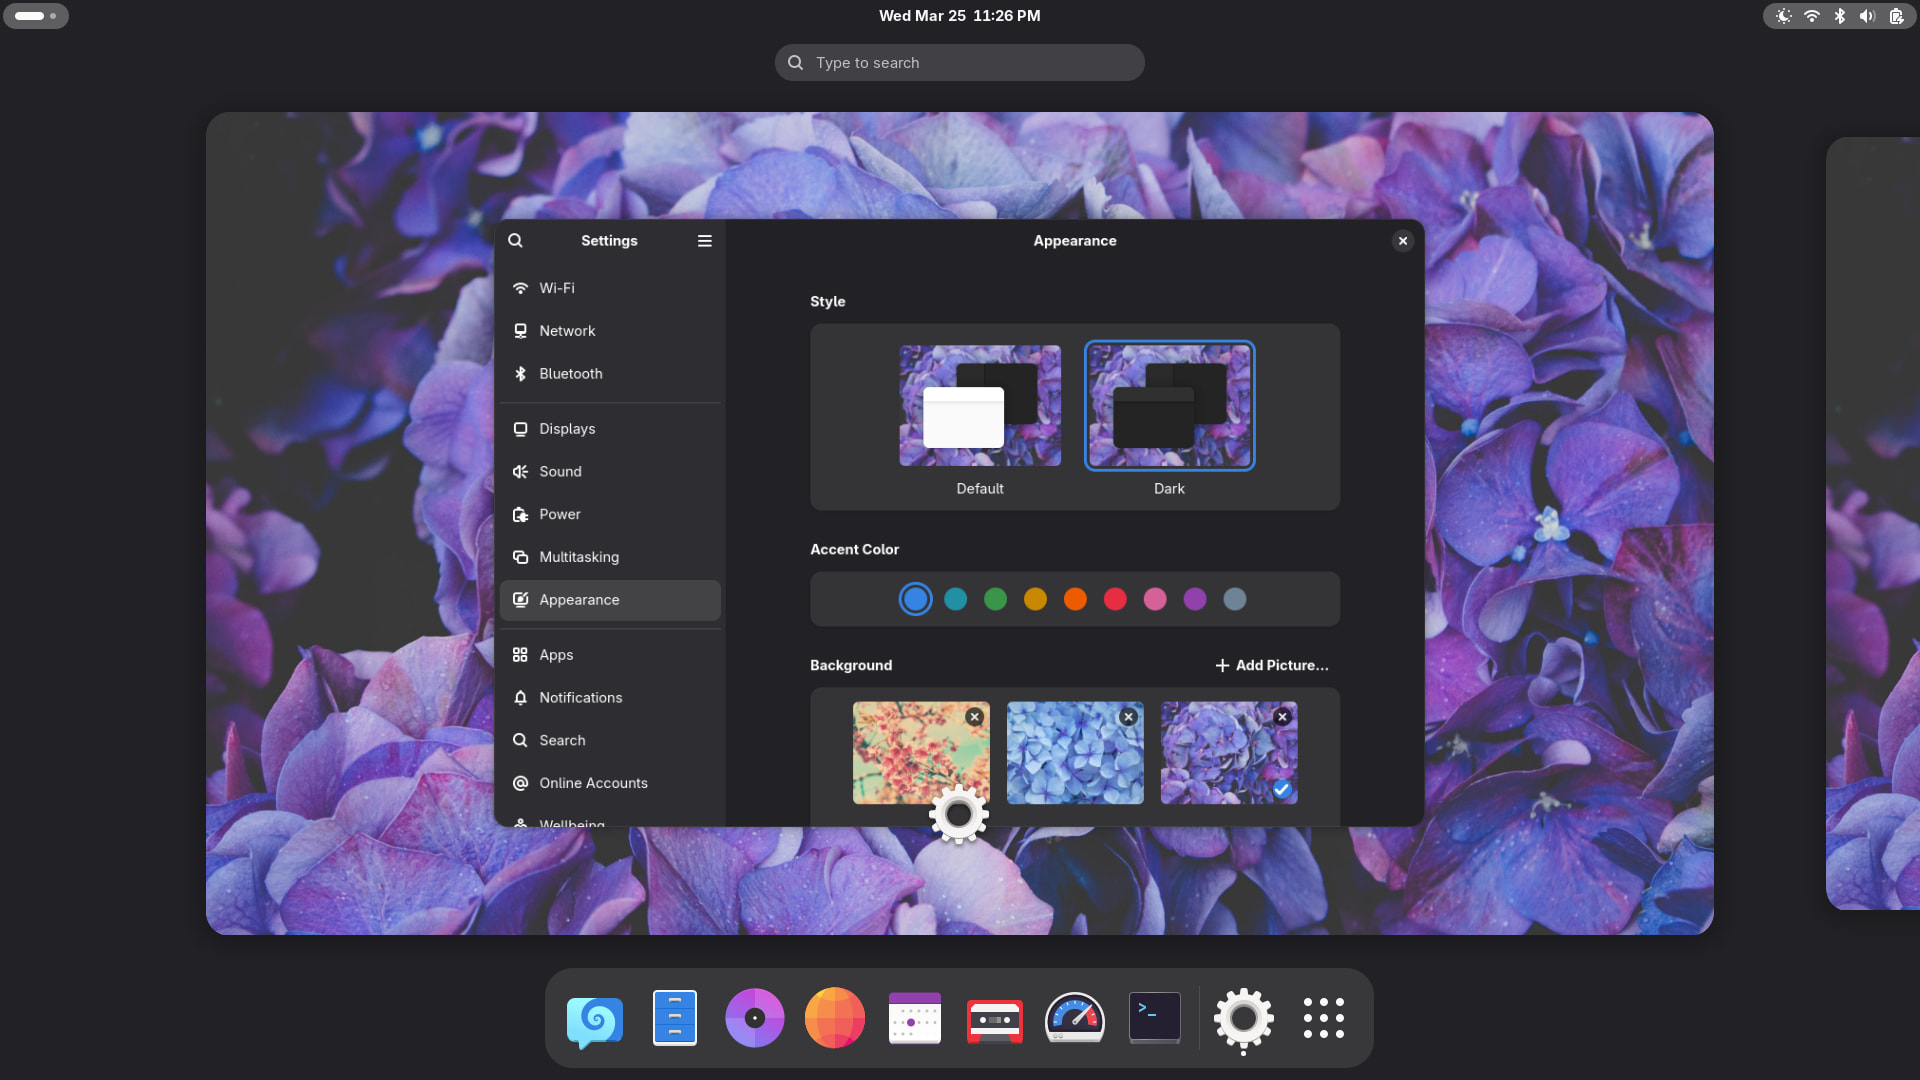The width and height of the screenshot is (1920, 1080).
Task: Click the Add Picture button
Action: coord(1271,666)
